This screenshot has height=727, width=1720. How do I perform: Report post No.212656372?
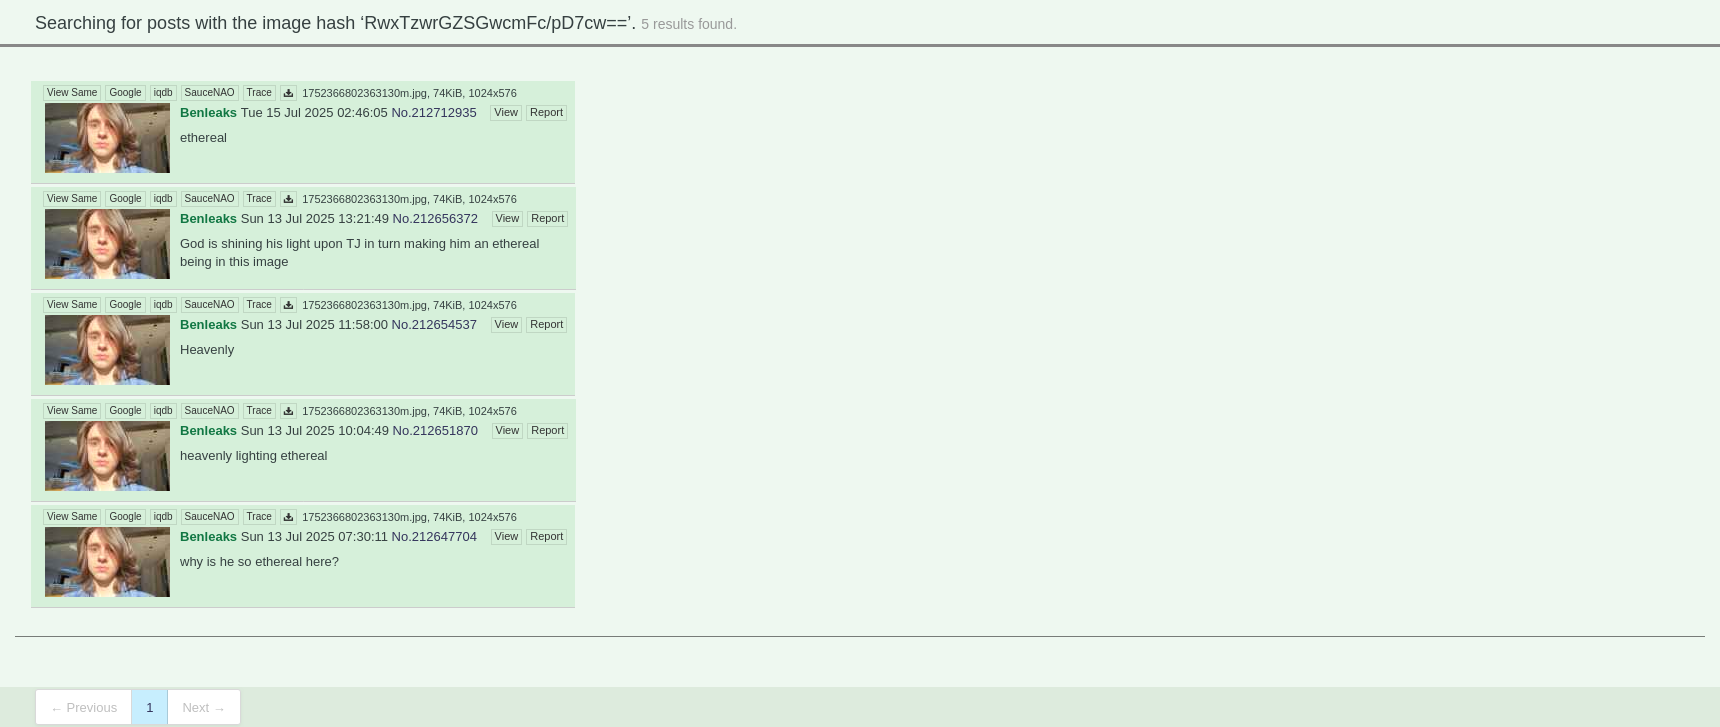[547, 219]
